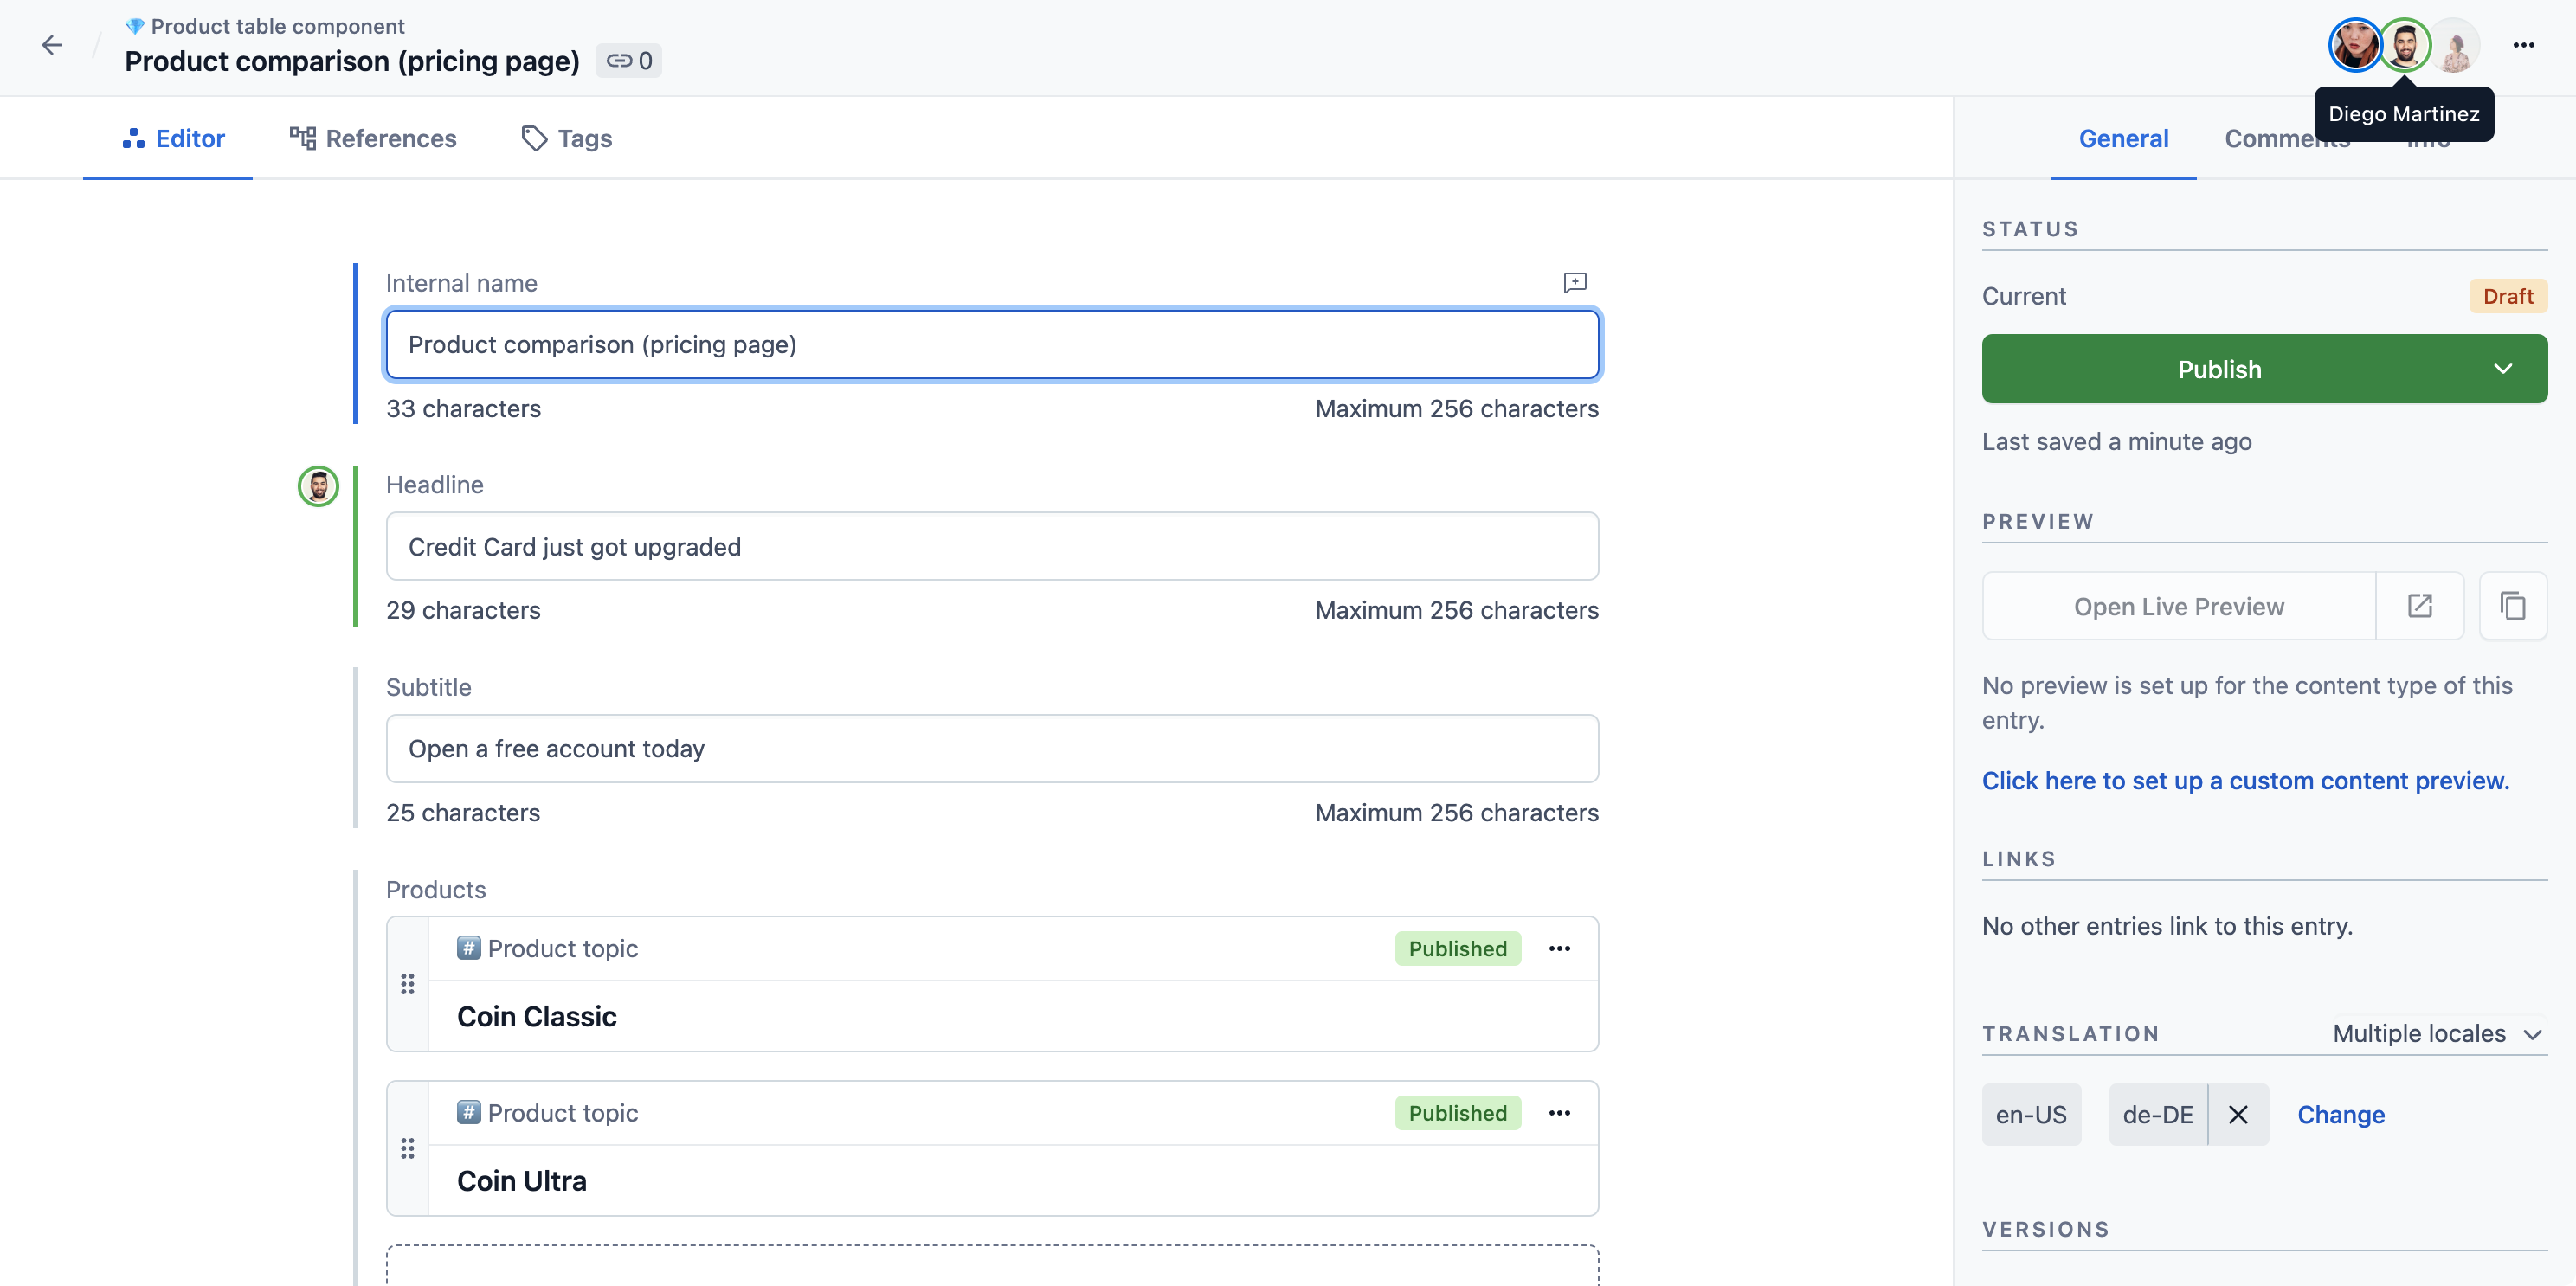Click the overflow menu button top-right

click(2525, 46)
